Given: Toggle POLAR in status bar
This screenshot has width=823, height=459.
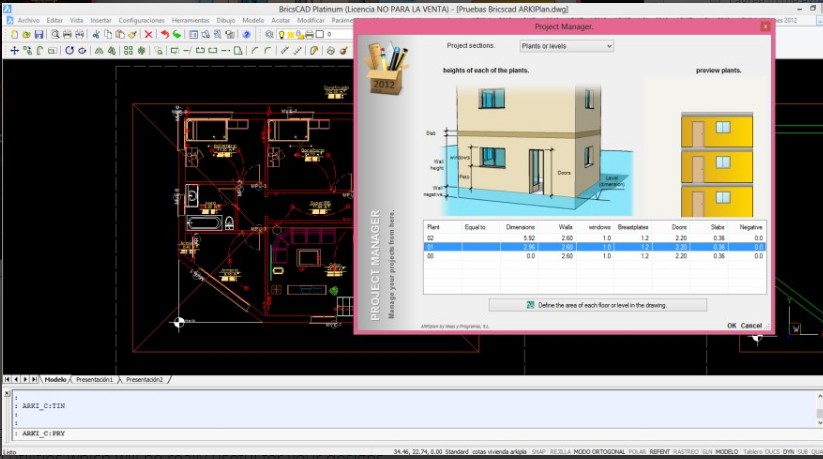Looking at the screenshot, I should click(637, 452).
